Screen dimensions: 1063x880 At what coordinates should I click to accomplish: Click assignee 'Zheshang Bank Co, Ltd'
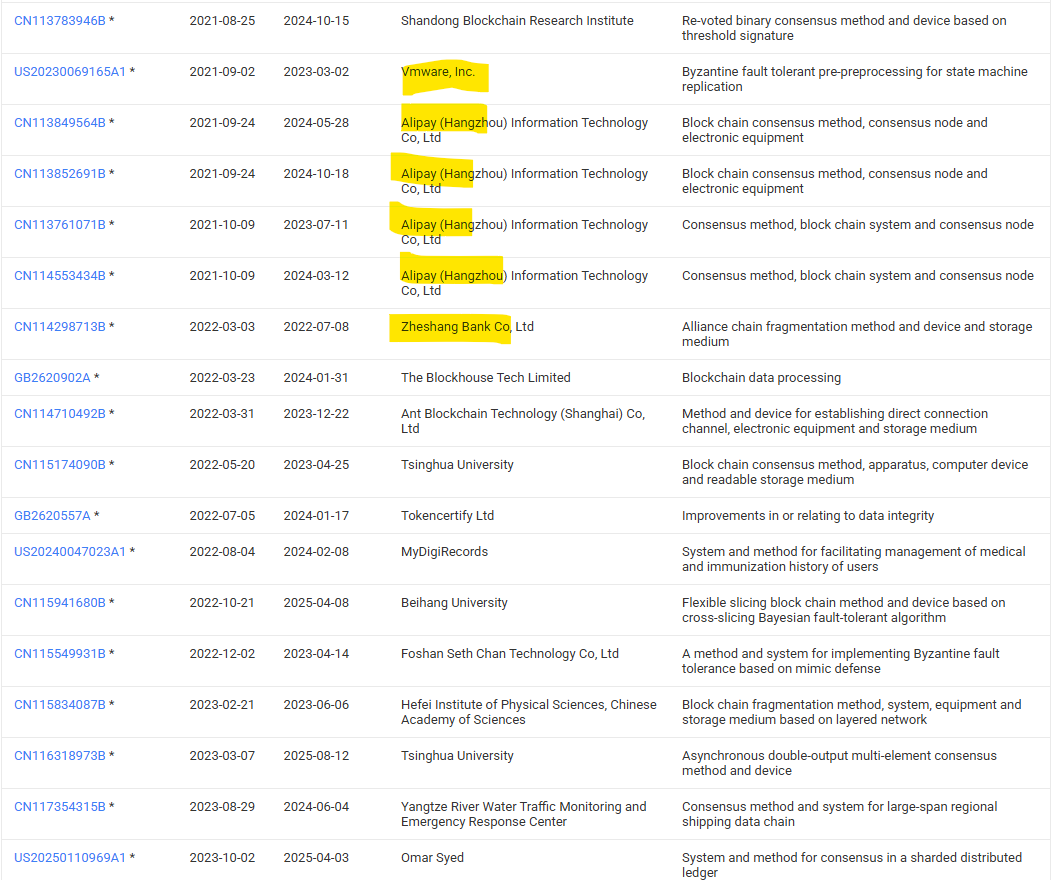tap(467, 327)
